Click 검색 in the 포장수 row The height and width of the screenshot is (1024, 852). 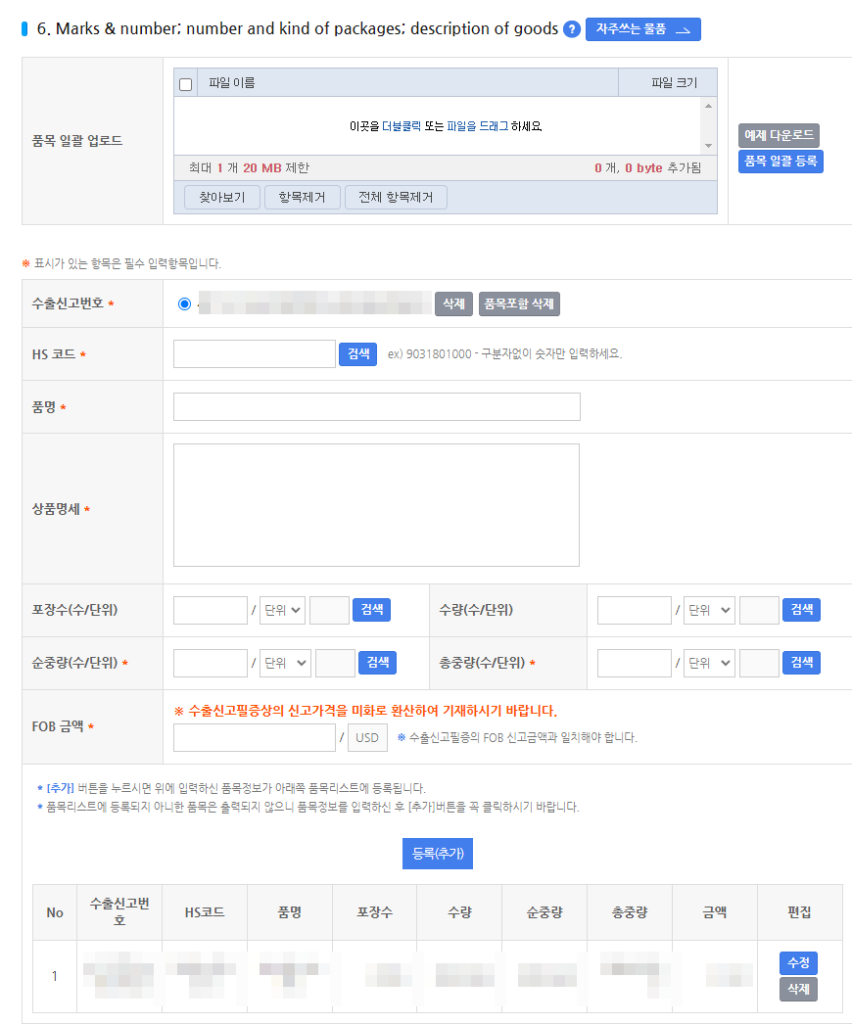pos(371,610)
